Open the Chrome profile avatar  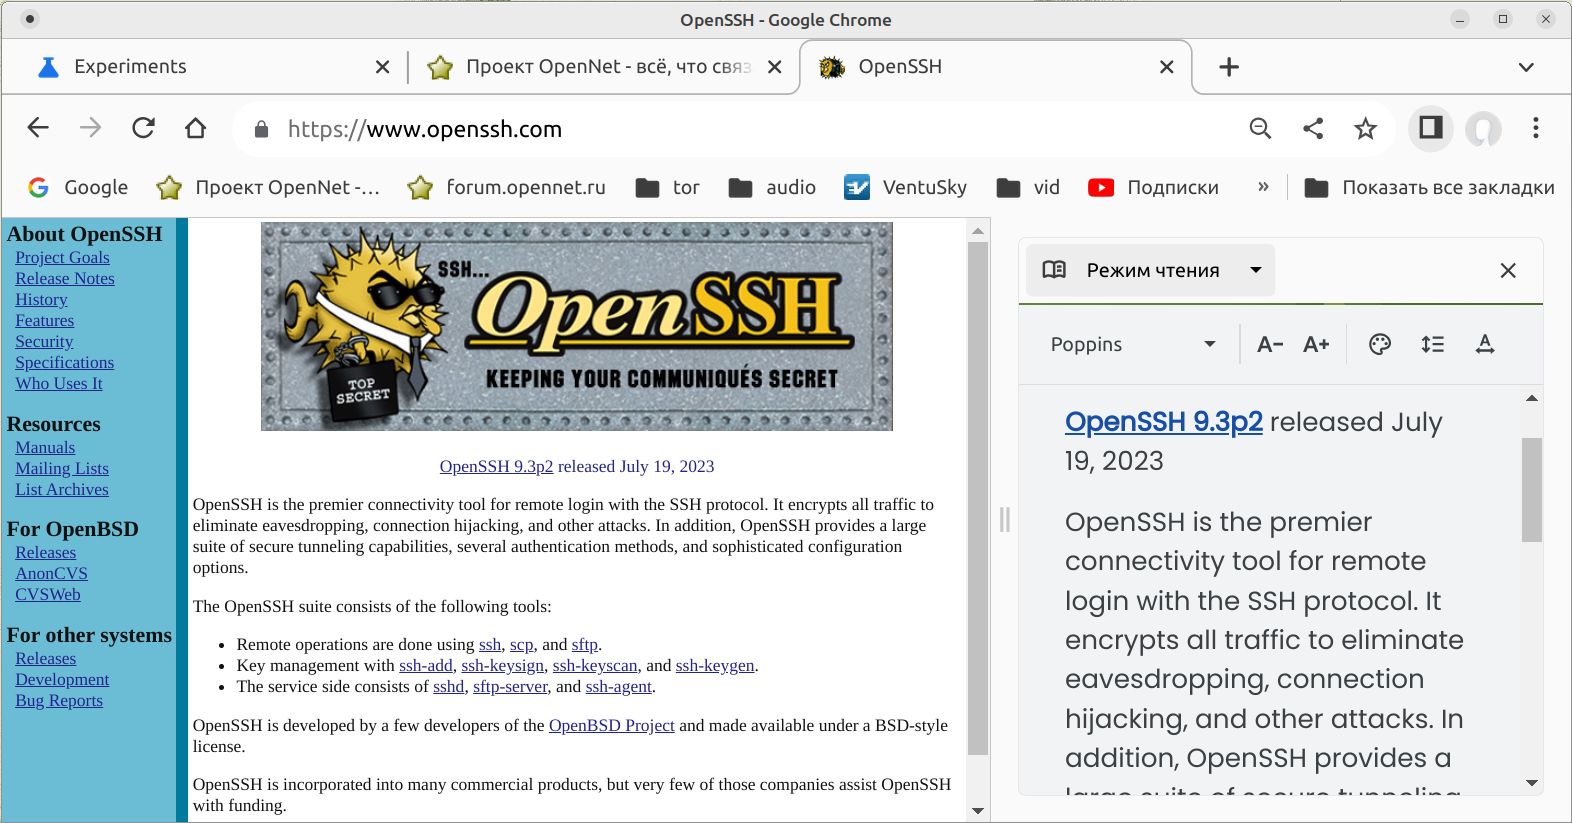[x=1484, y=129]
